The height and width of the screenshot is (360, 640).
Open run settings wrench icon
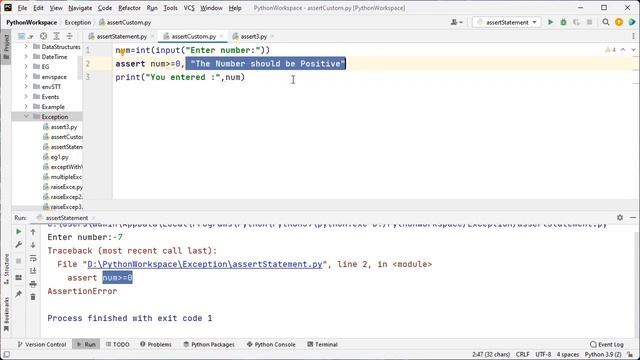(18, 244)
